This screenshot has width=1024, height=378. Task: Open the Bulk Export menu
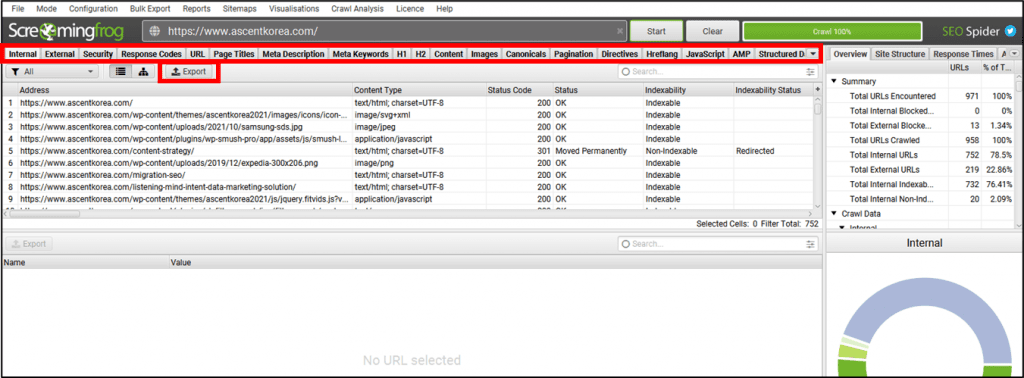click(x=149, y=9)
